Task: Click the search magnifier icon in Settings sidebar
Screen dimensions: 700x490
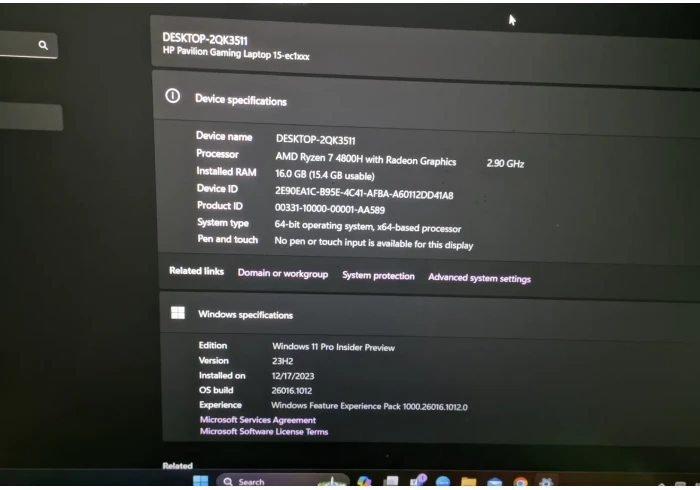Action: 43,45
